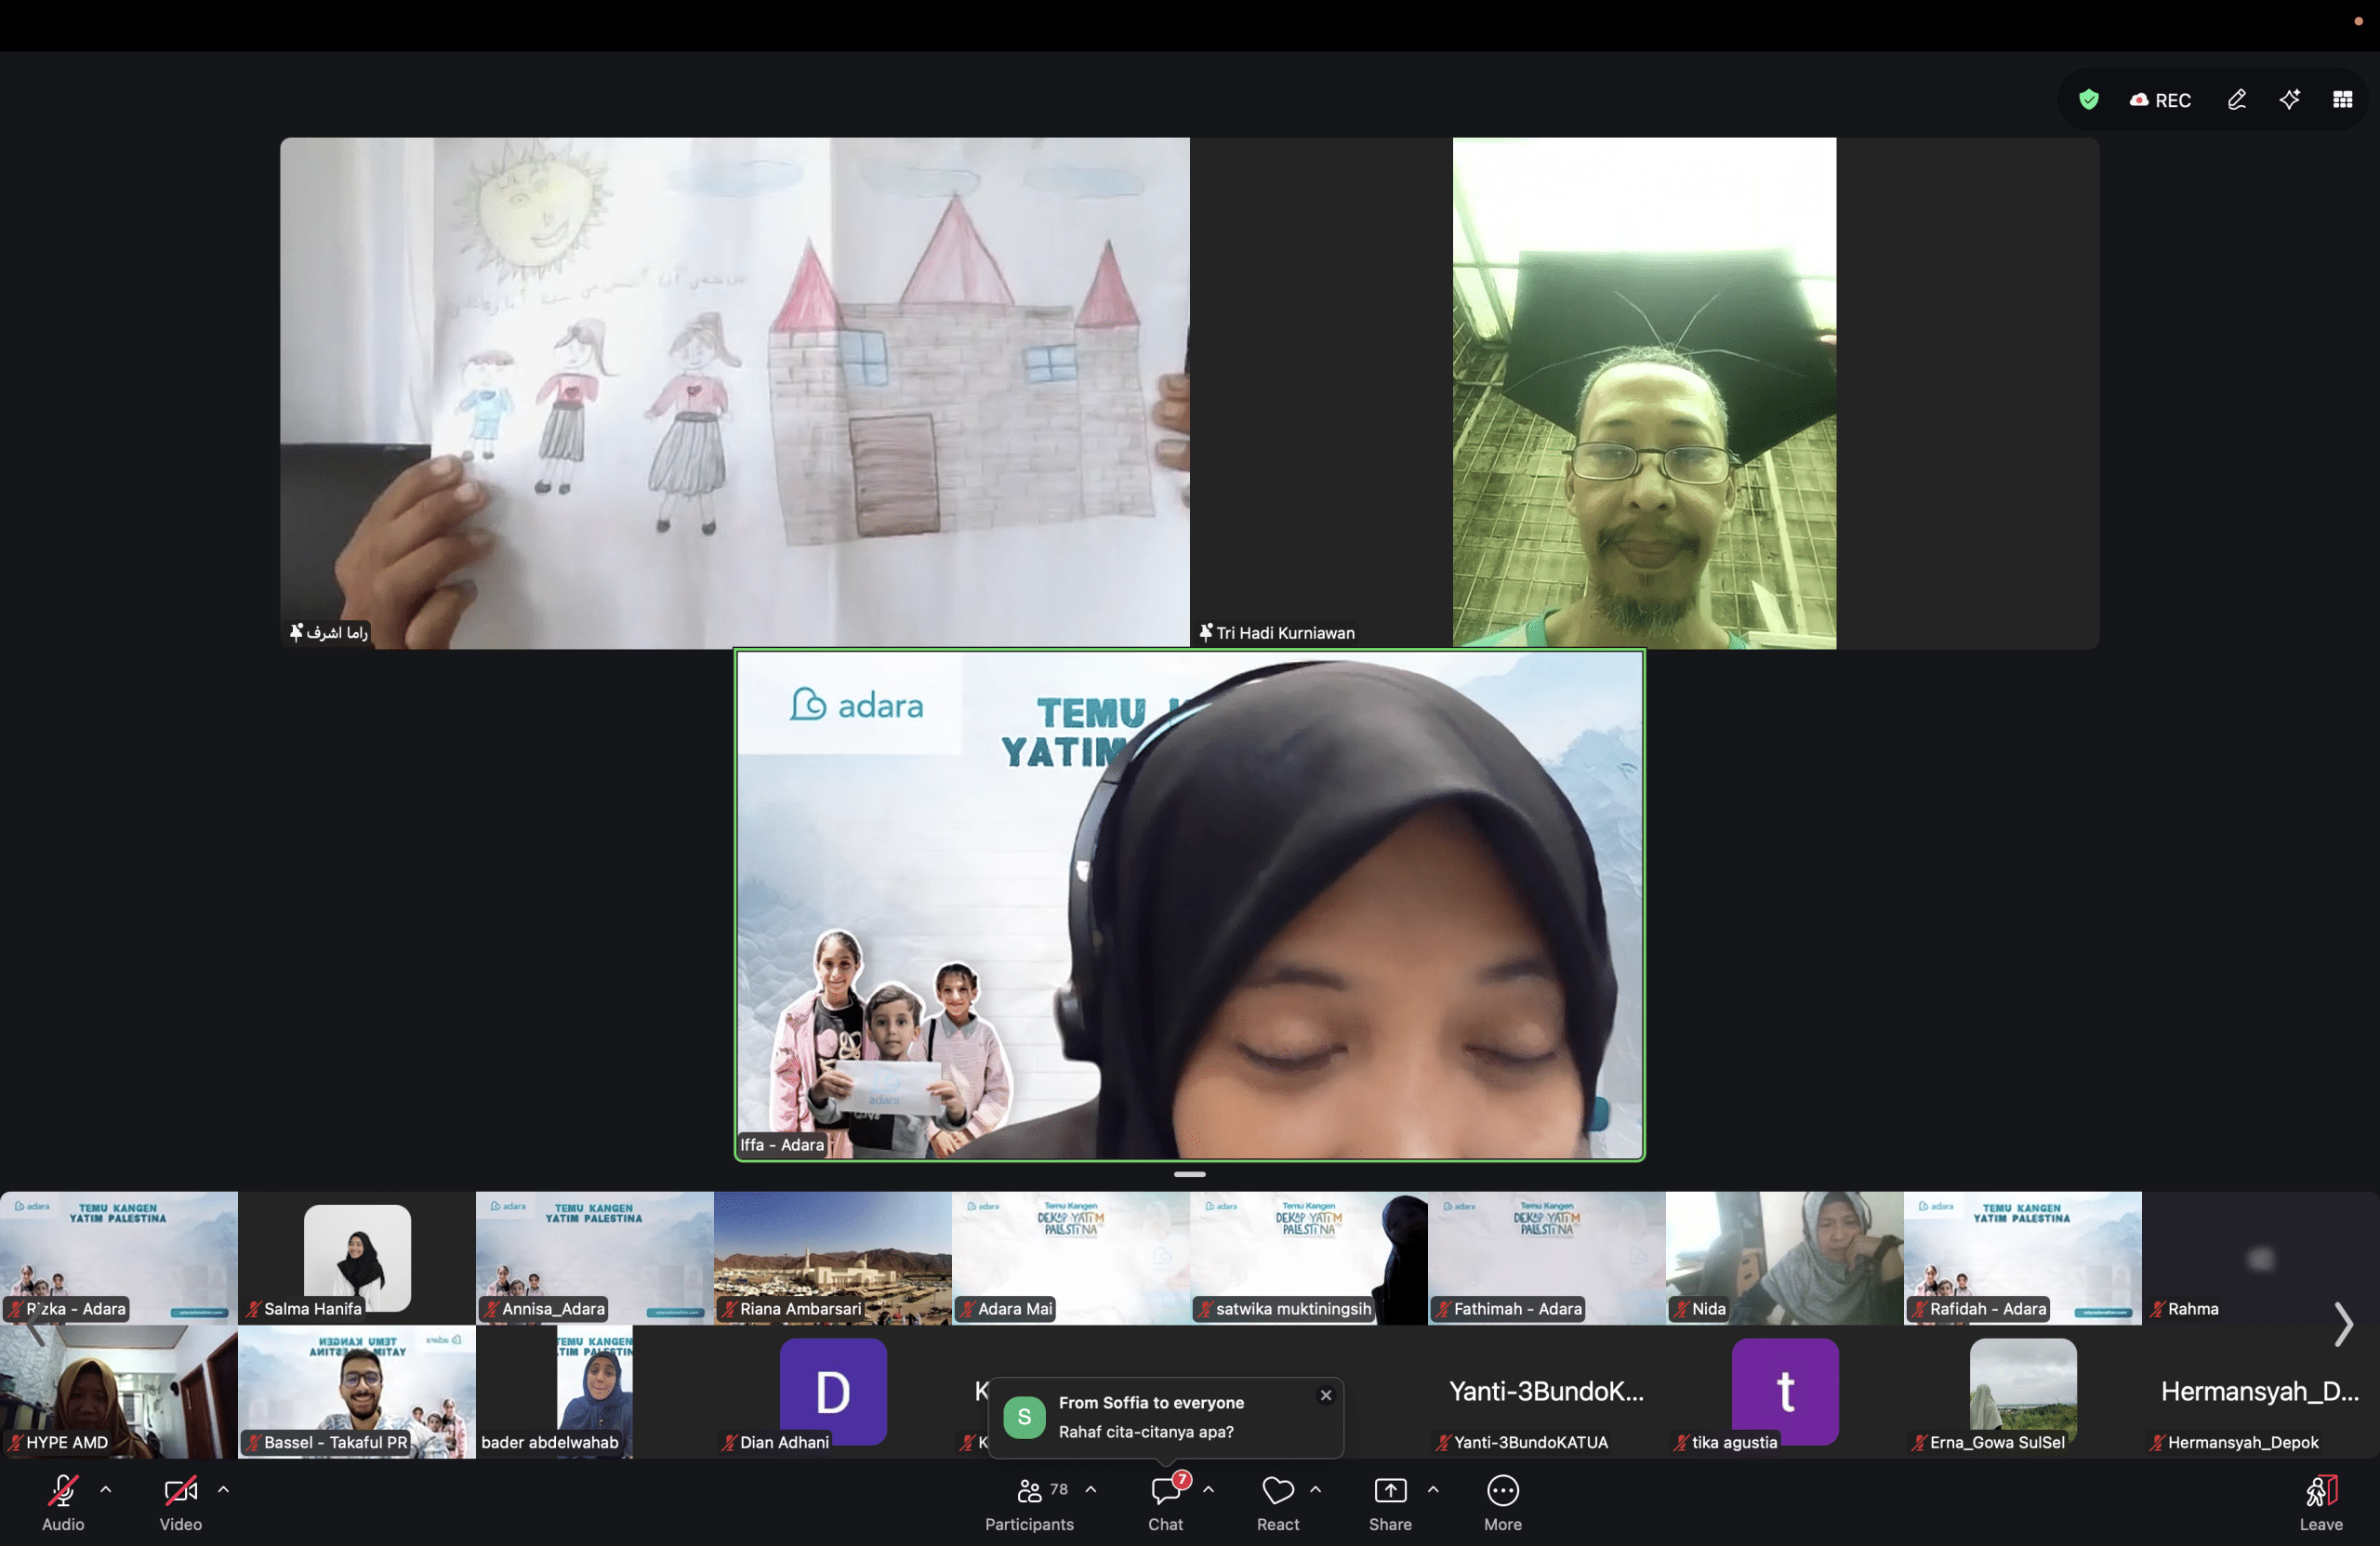Select the Bassel - Takaful PR thumbnail
This screenshot has height=1546, width=2380.
click(x=357, y=1392)
